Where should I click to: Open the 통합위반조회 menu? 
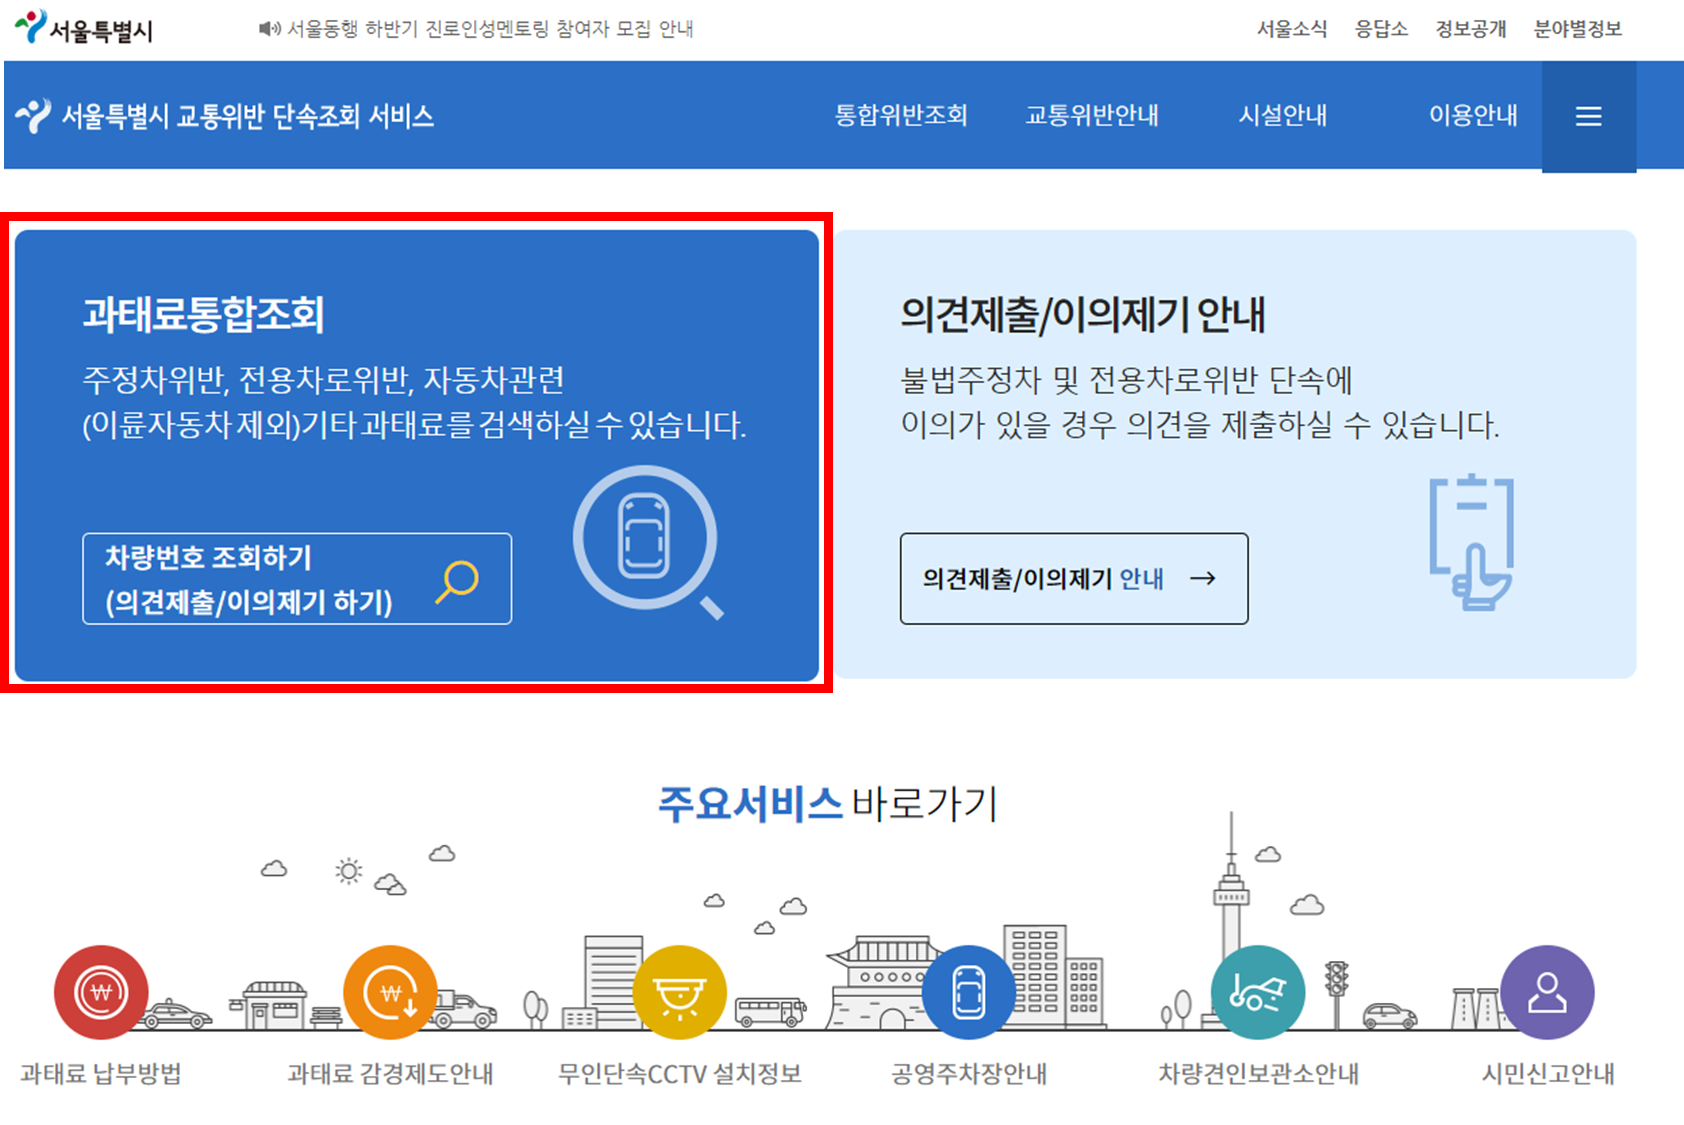pyautogui.click(x=901, y=116)
